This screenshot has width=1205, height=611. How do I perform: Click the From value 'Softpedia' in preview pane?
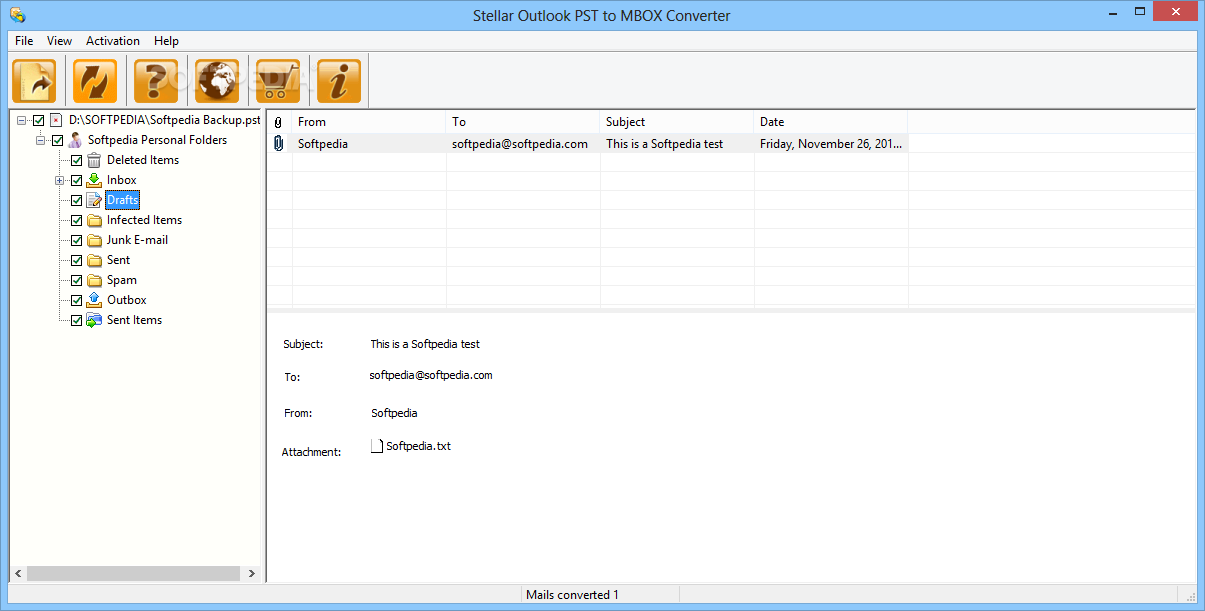click(394, 413)
